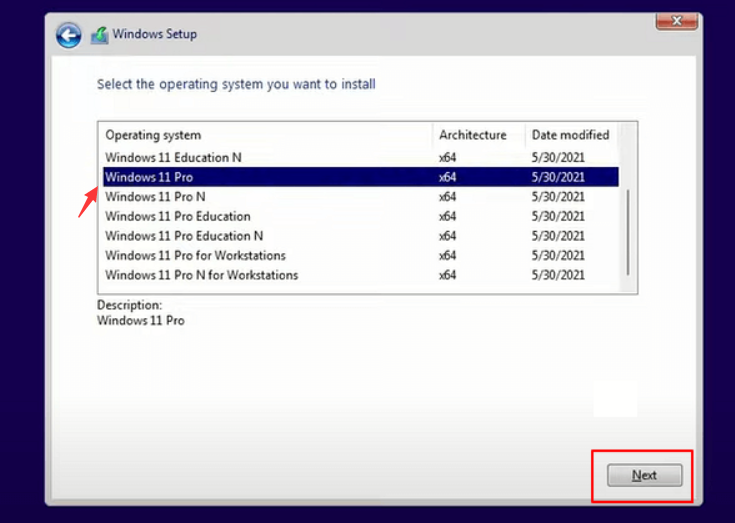Screen dimensions: 735x523
Task: Close the Windows Setup window
Action: click(676, 20)
